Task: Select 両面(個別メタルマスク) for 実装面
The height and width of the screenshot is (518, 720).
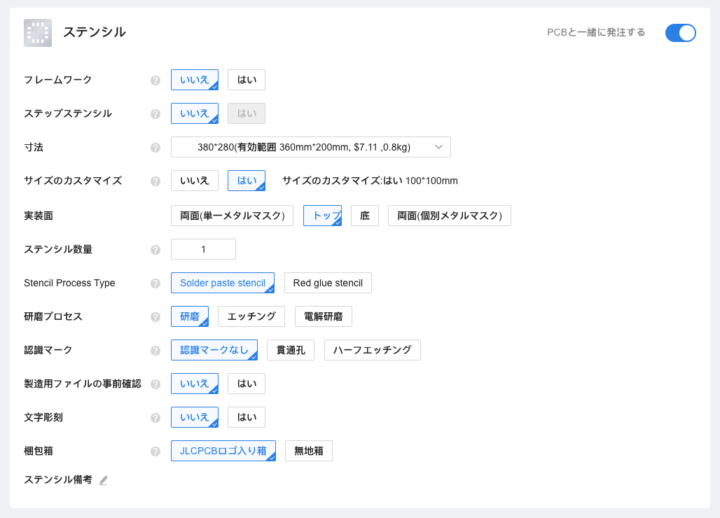Action: point(449,215)
